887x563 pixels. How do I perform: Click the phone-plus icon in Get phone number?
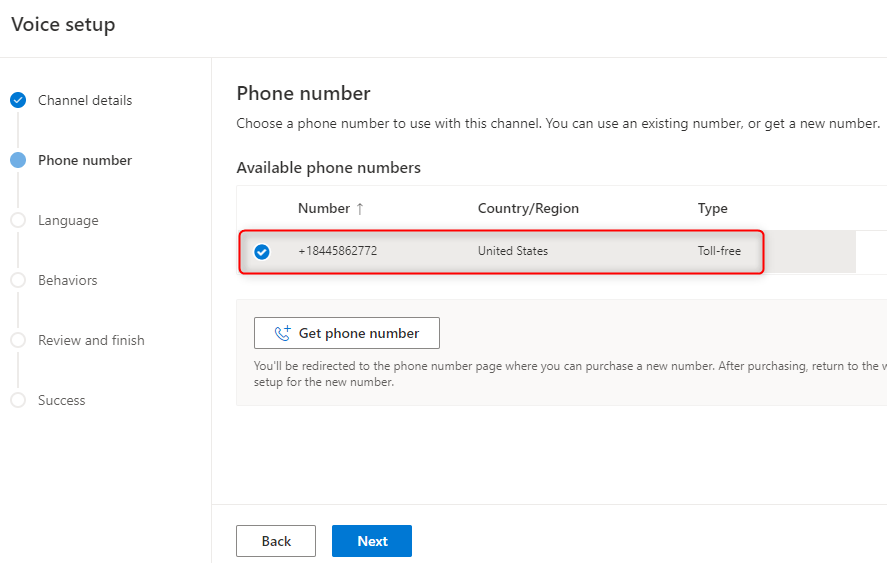point(282,333)
